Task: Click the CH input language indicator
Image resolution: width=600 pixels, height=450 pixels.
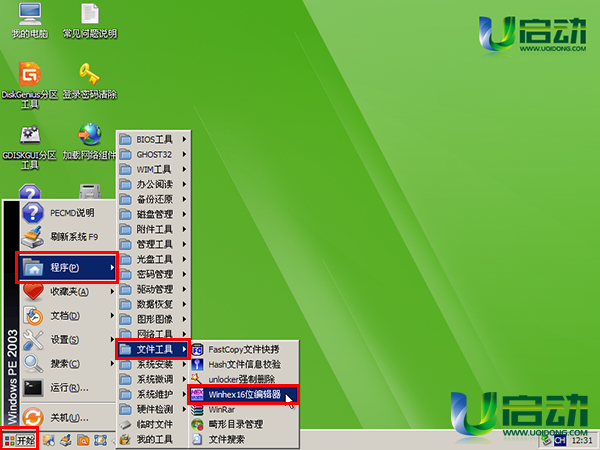Action: tap(560, 441)
